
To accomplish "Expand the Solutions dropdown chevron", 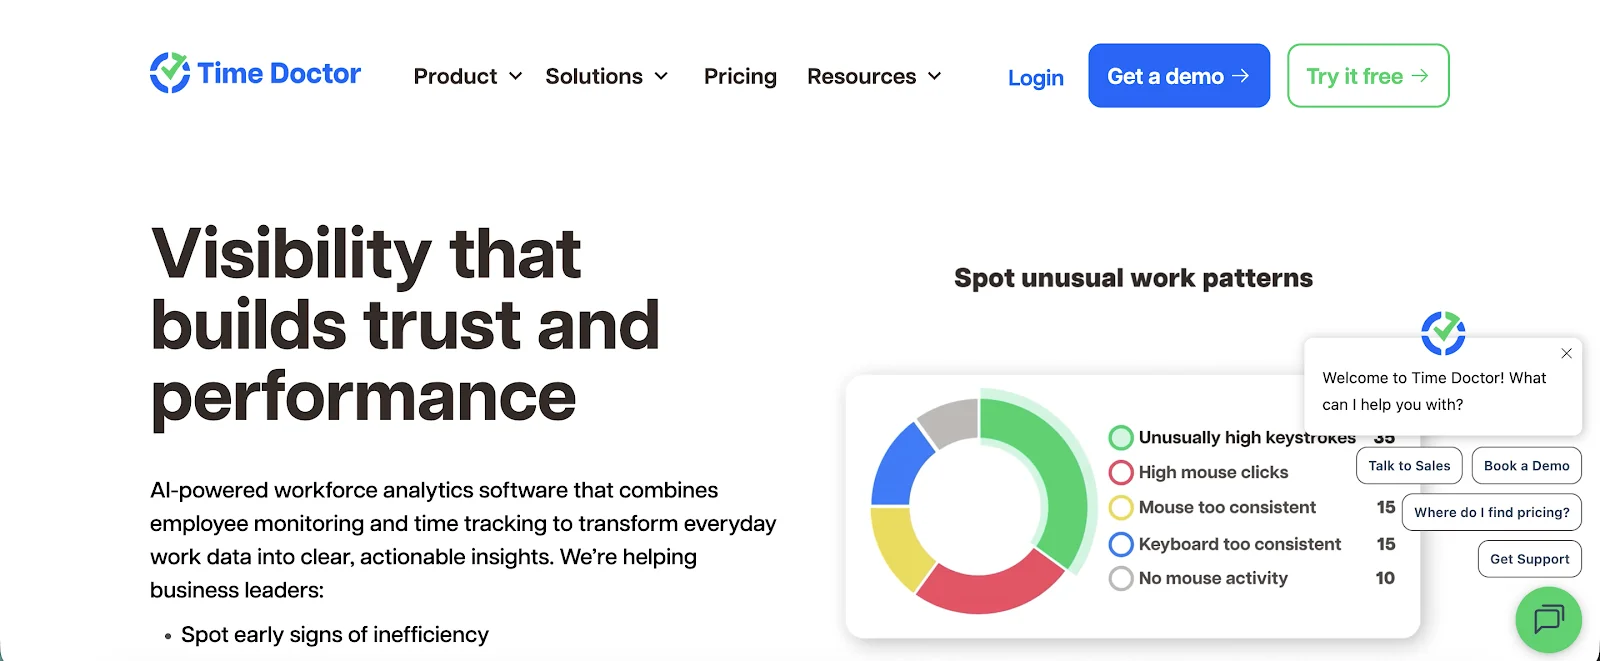I will [x=661, y=76].
